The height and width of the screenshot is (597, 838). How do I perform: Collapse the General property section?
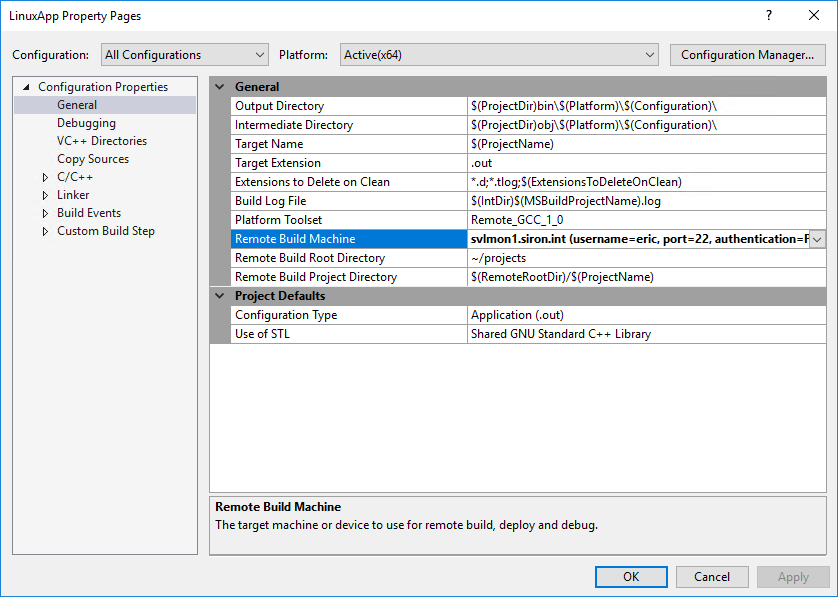[x=220, y=87]
